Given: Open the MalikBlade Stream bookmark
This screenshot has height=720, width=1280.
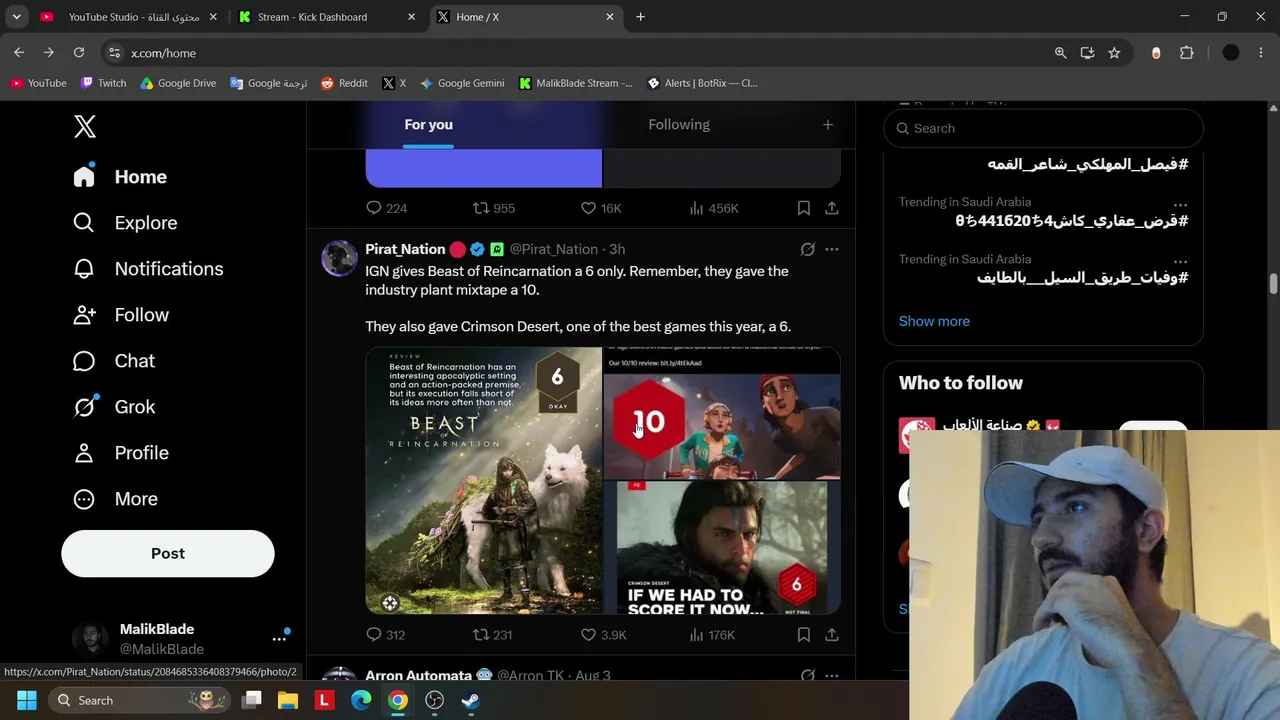Looking at the screenshot, I should (576, 83).
